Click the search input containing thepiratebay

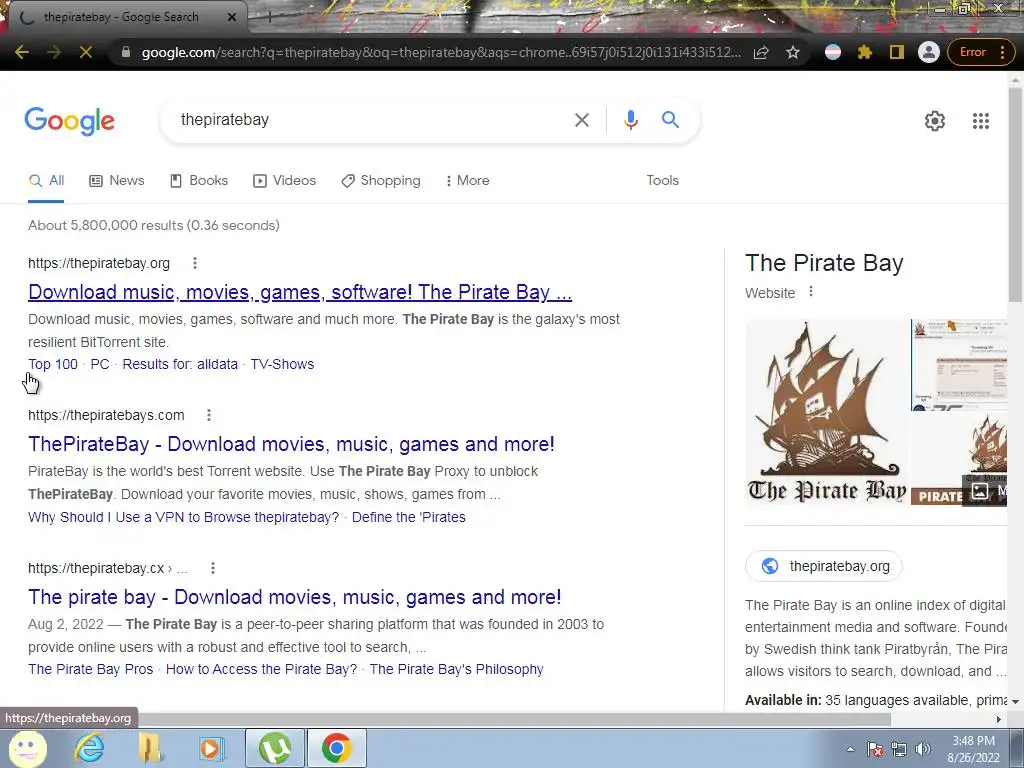tap(372, 120)
